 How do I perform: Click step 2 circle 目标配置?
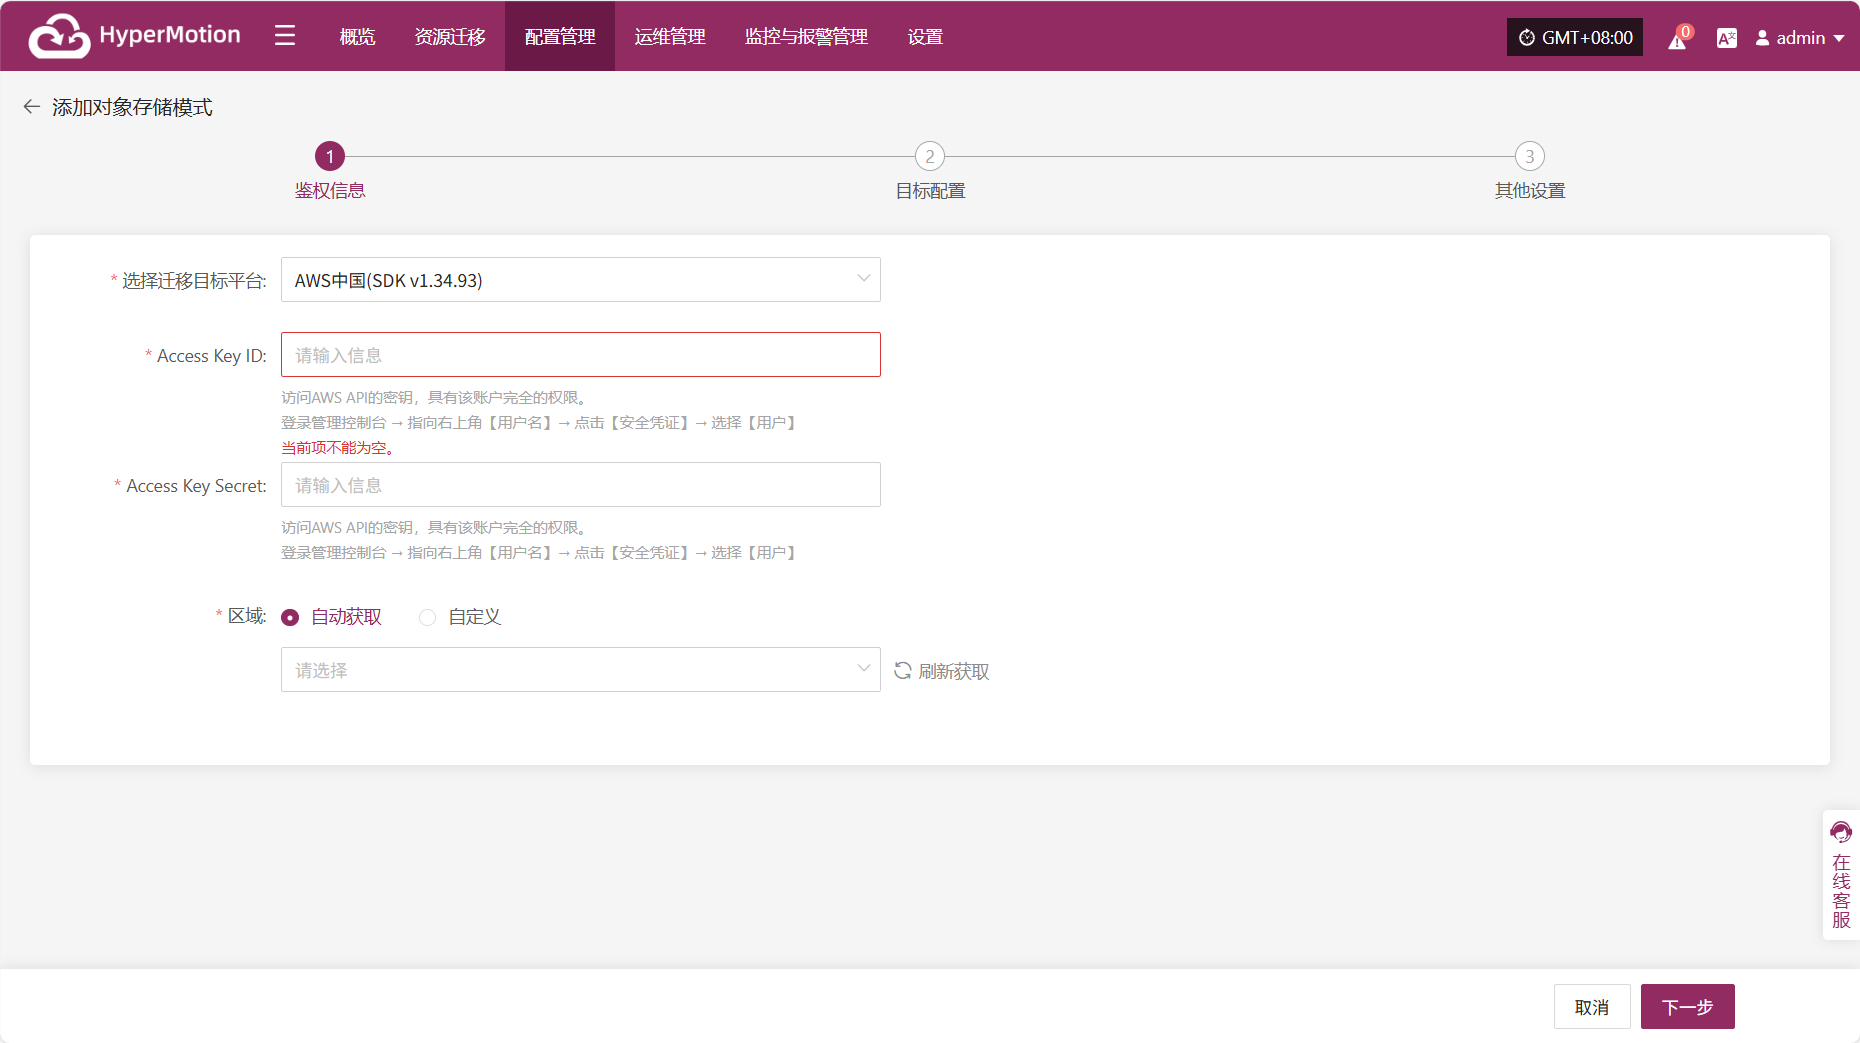[x=930, y=156]
